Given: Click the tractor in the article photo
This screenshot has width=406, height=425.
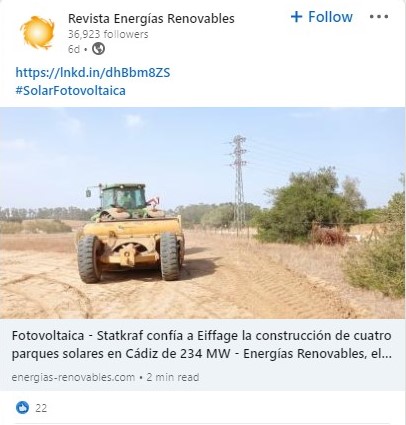Looking at the screenshot, I should tap(130, 233).
